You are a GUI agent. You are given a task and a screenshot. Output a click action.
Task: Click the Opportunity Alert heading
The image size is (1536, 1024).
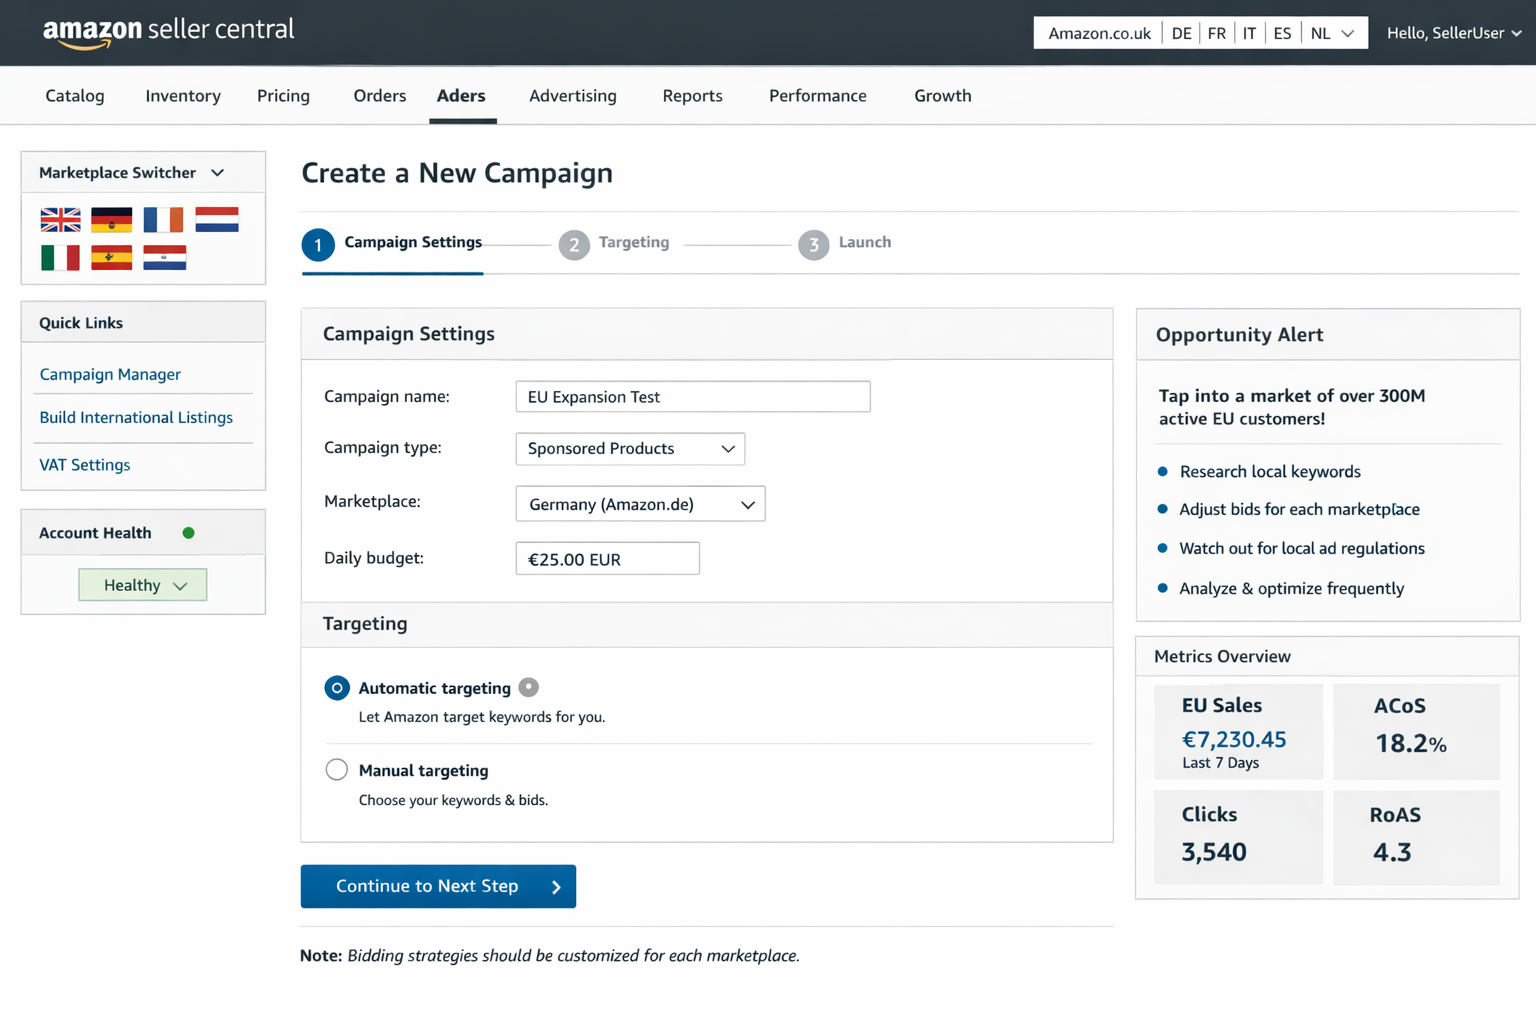click(1239, 335)
